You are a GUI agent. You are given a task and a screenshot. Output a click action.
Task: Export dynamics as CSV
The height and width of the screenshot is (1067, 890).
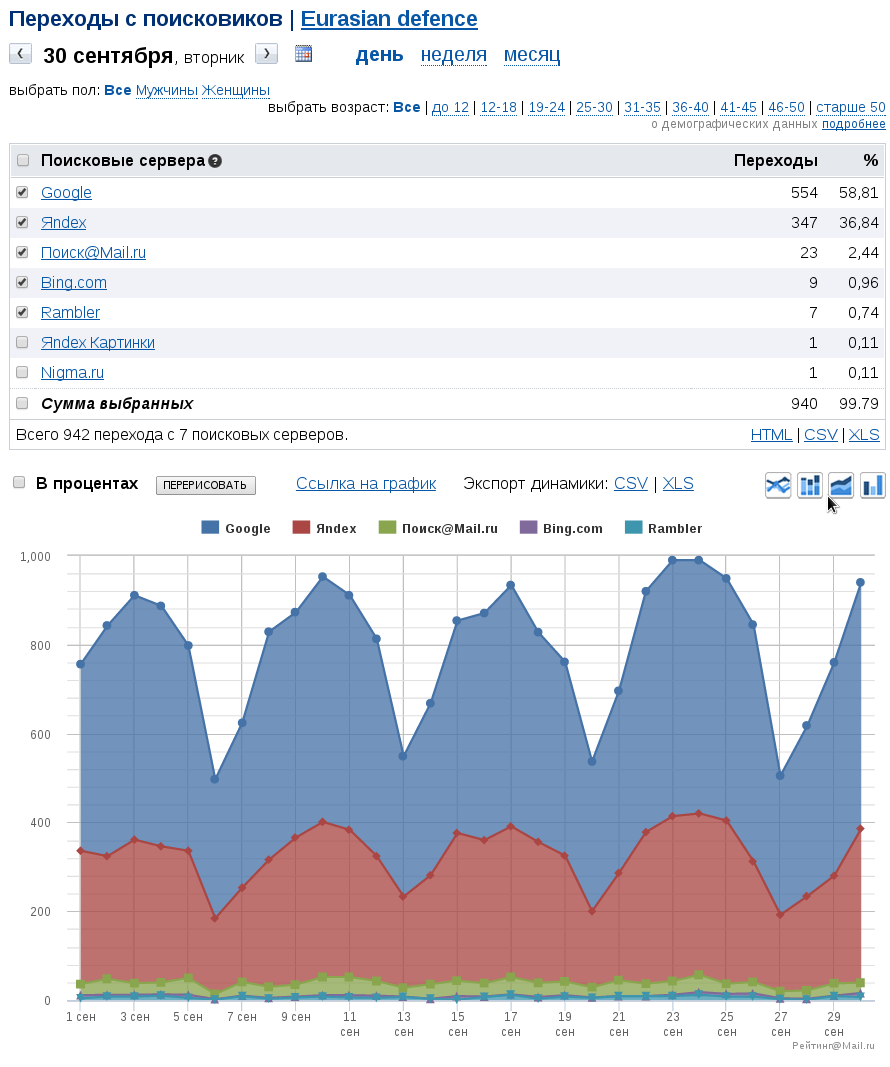631,484
